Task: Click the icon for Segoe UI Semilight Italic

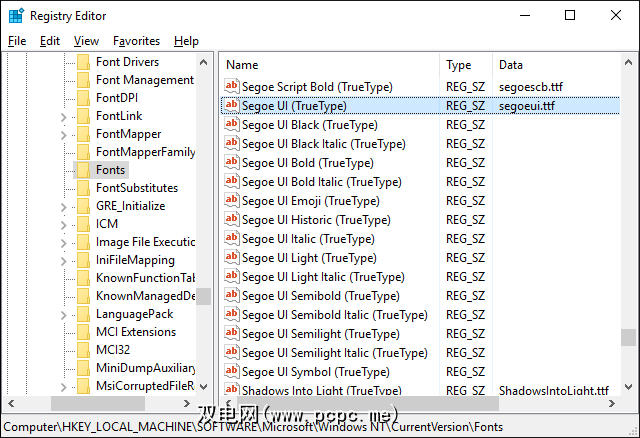Action: pos(231,352)
